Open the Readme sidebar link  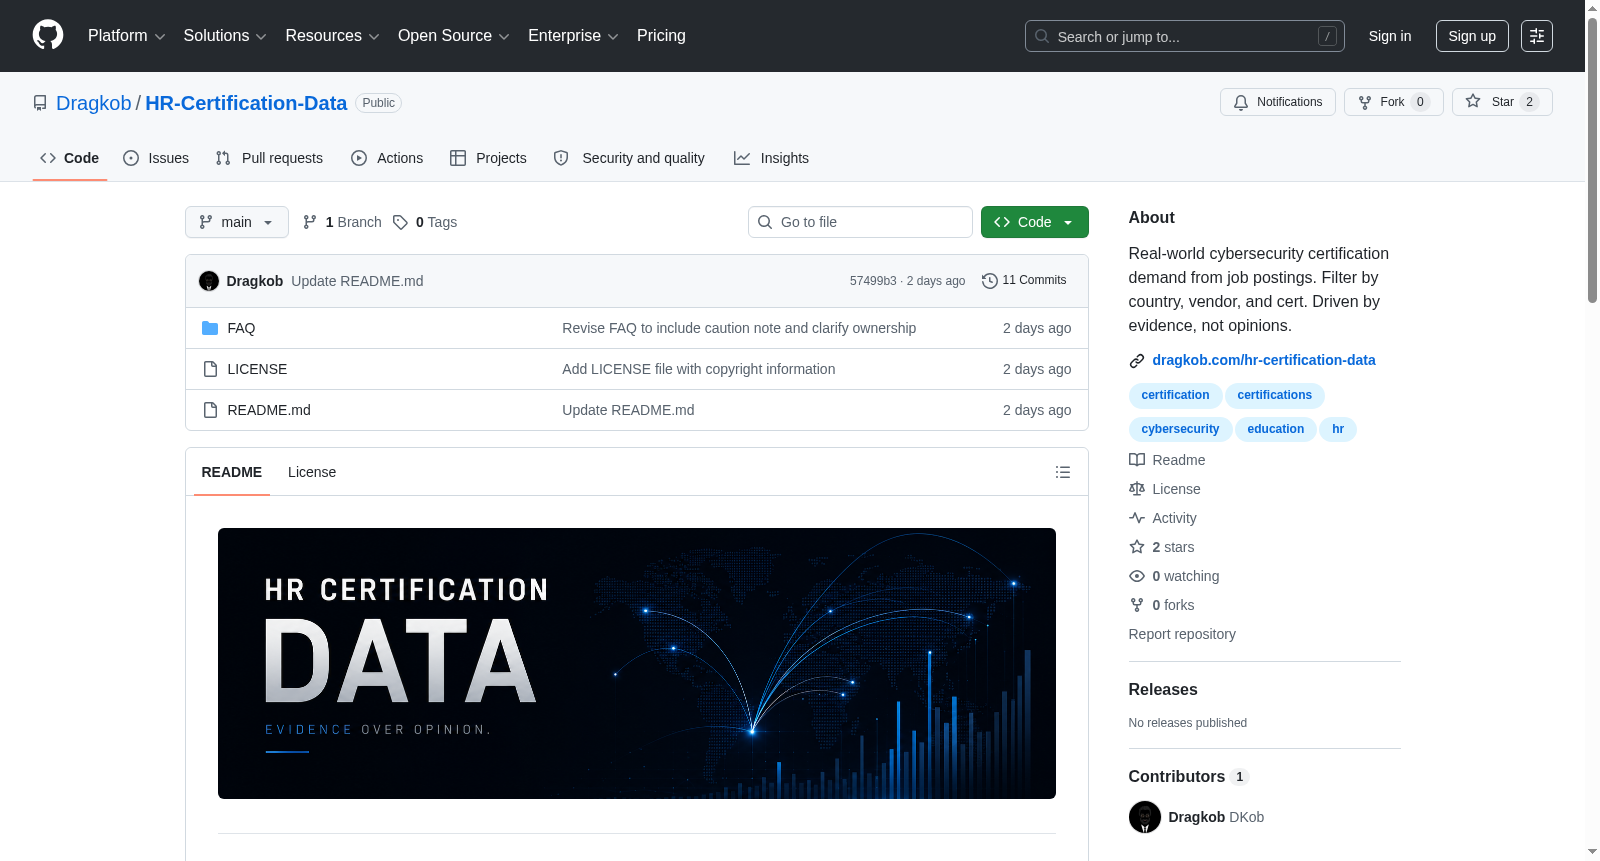coord(1167,460)
